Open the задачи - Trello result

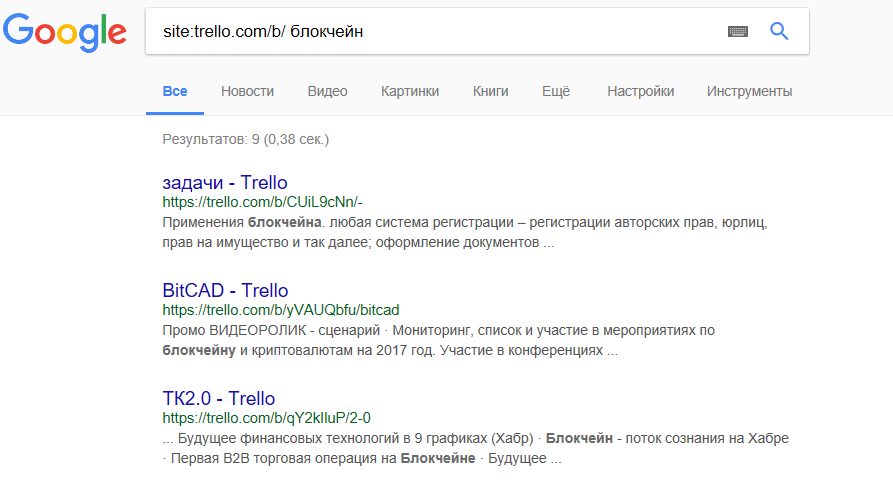[x=225, y=183]
